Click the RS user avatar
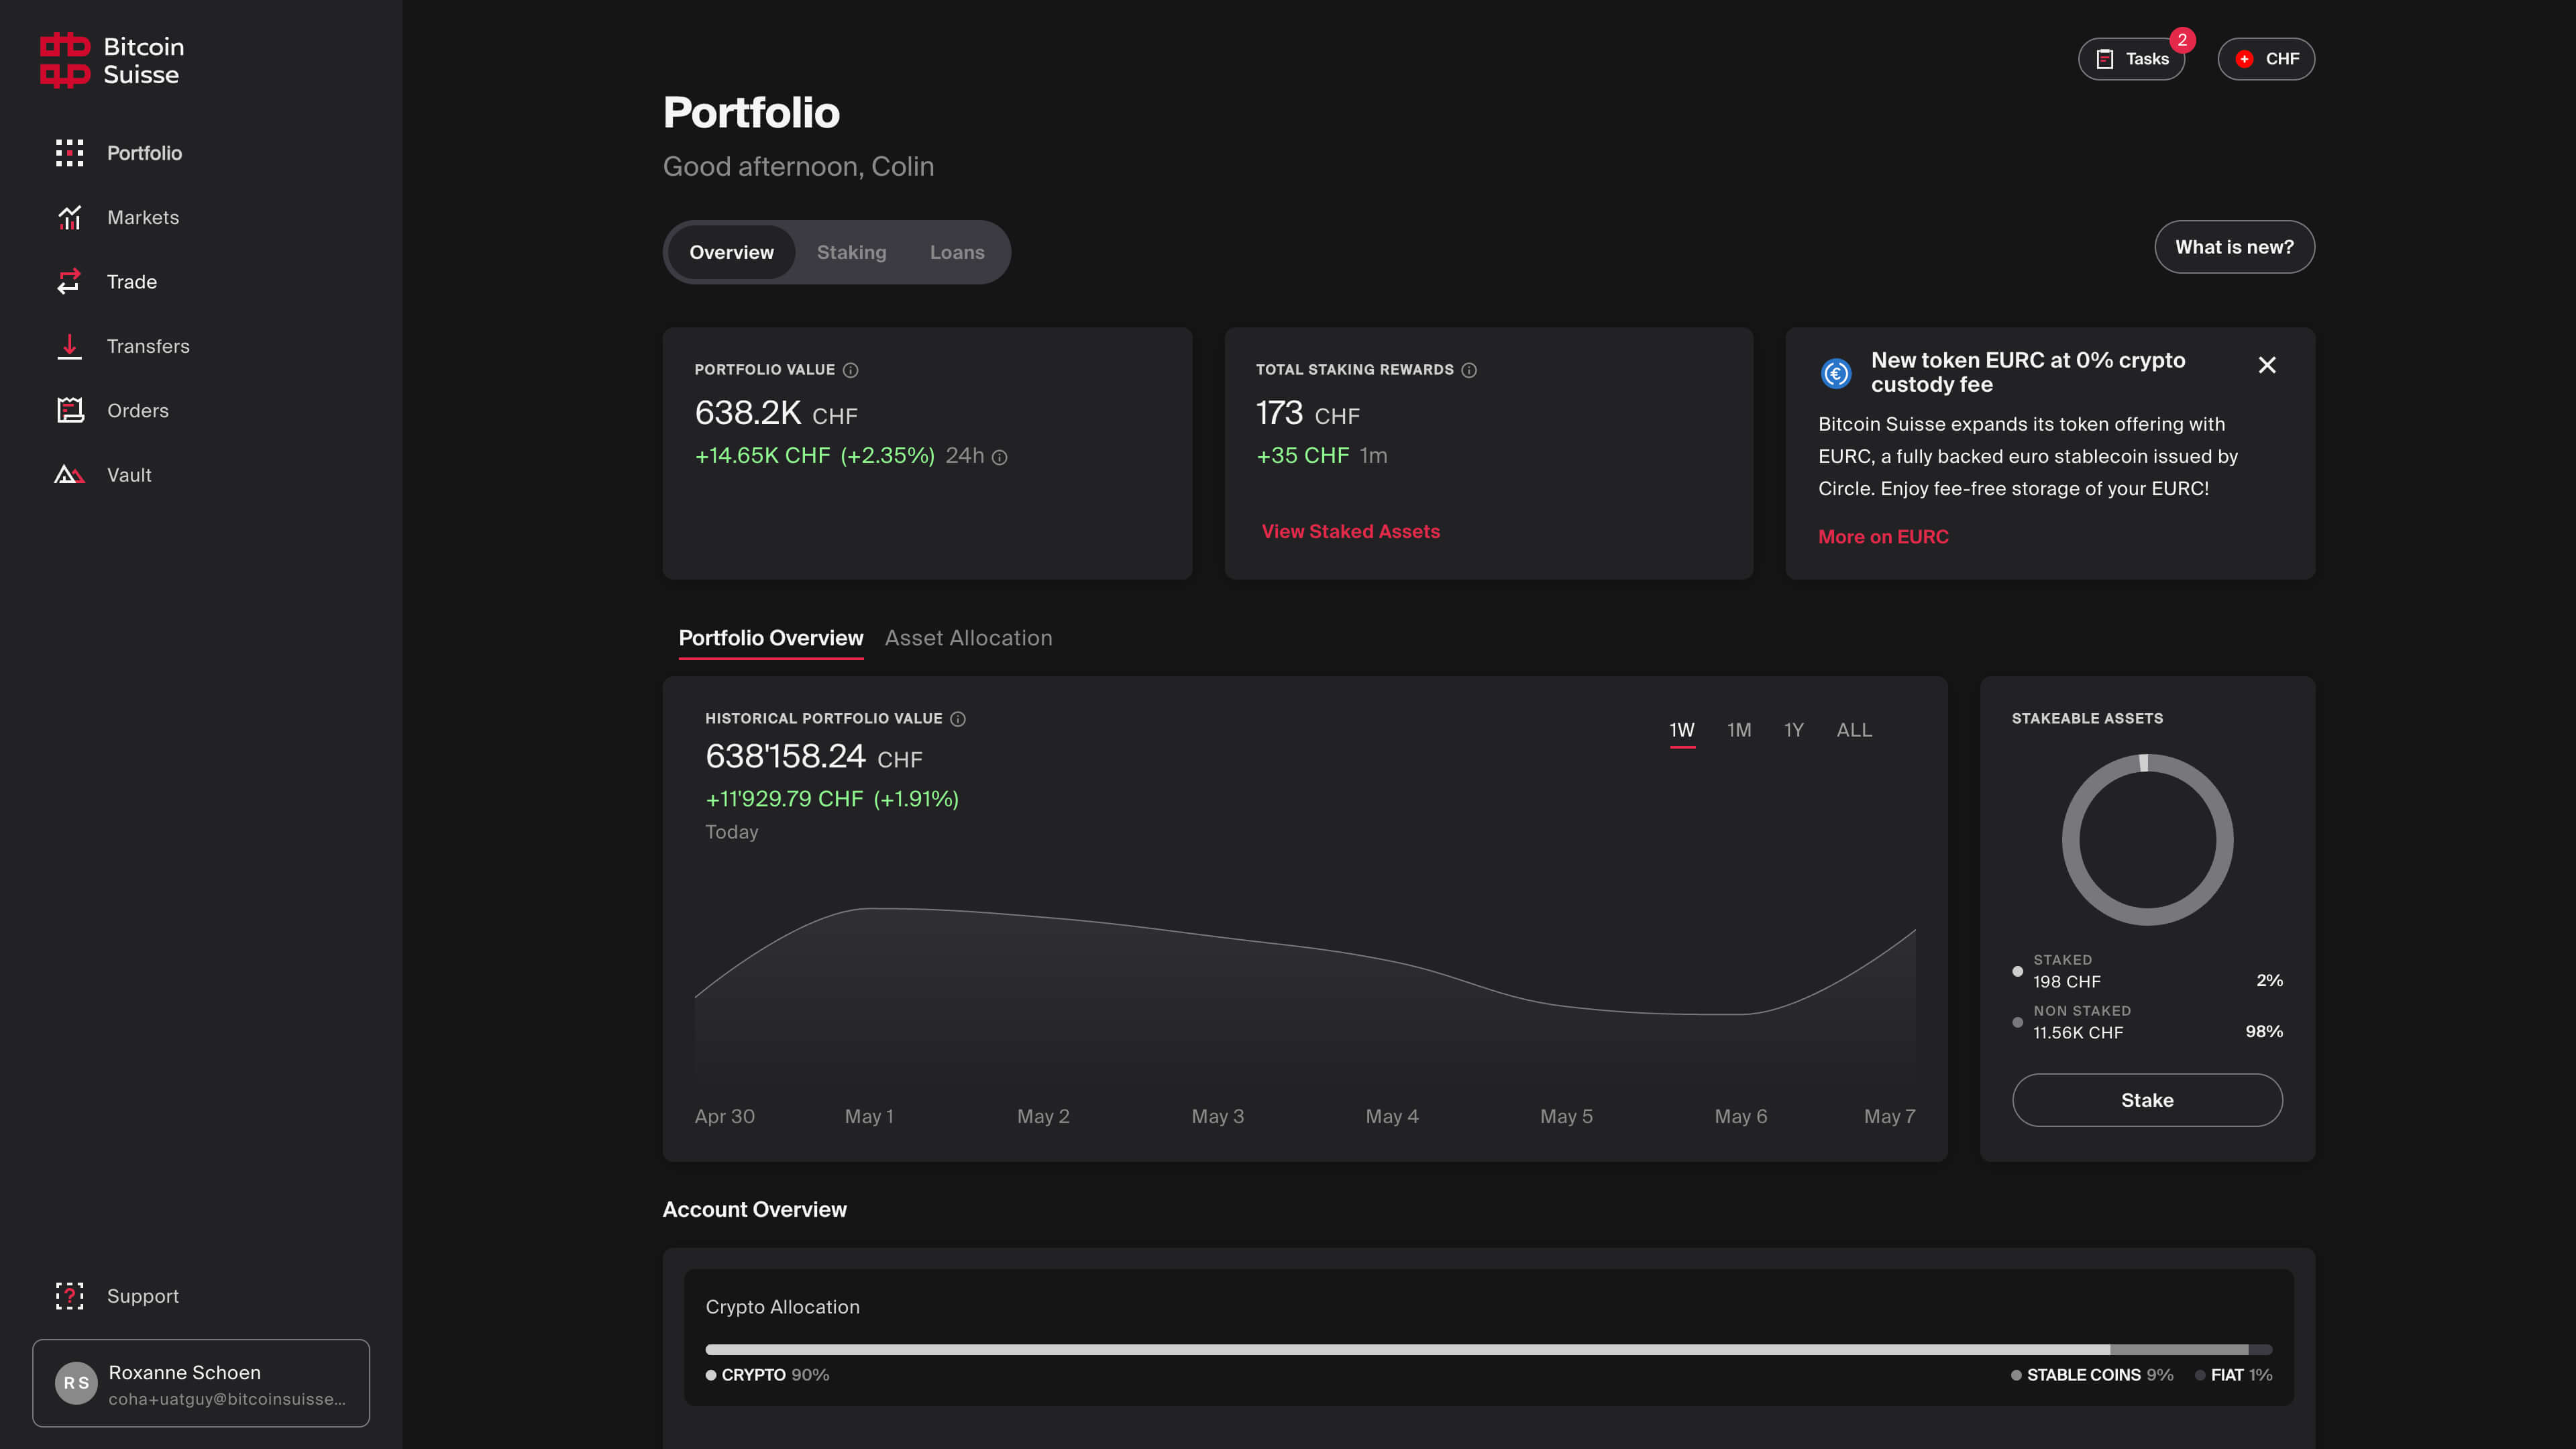This screenshot has width=2576, height=1449. pos(76,1383)
